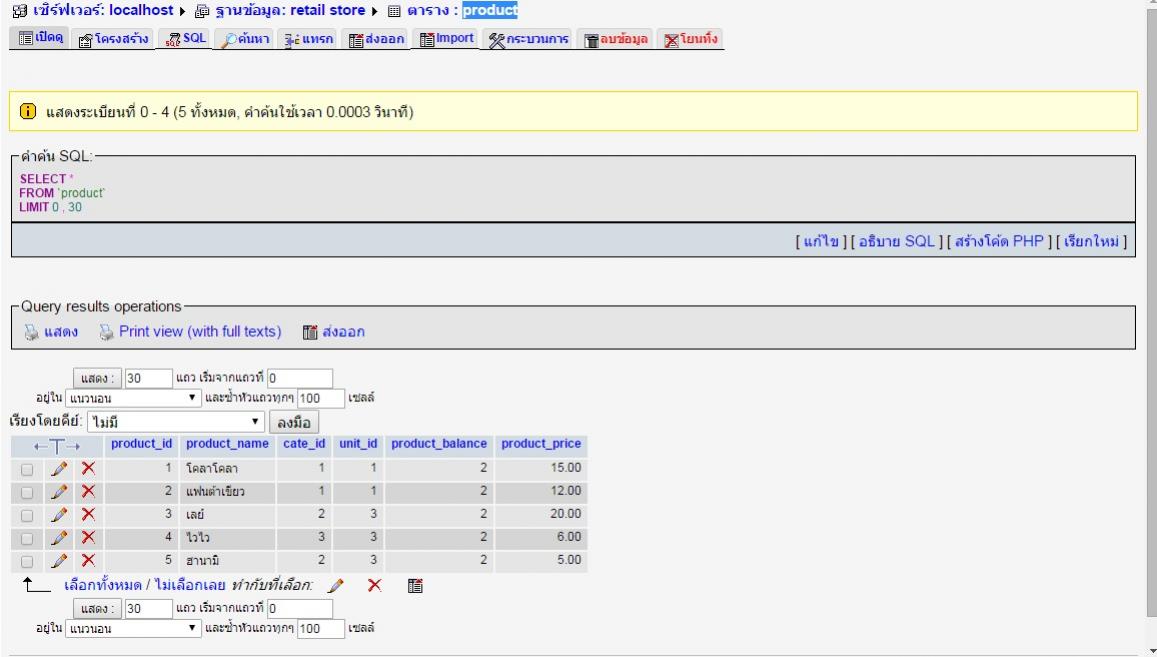Click the product_price column header to sort
This screenshot has width=1157, height=657.
click(x=540, y=444)
